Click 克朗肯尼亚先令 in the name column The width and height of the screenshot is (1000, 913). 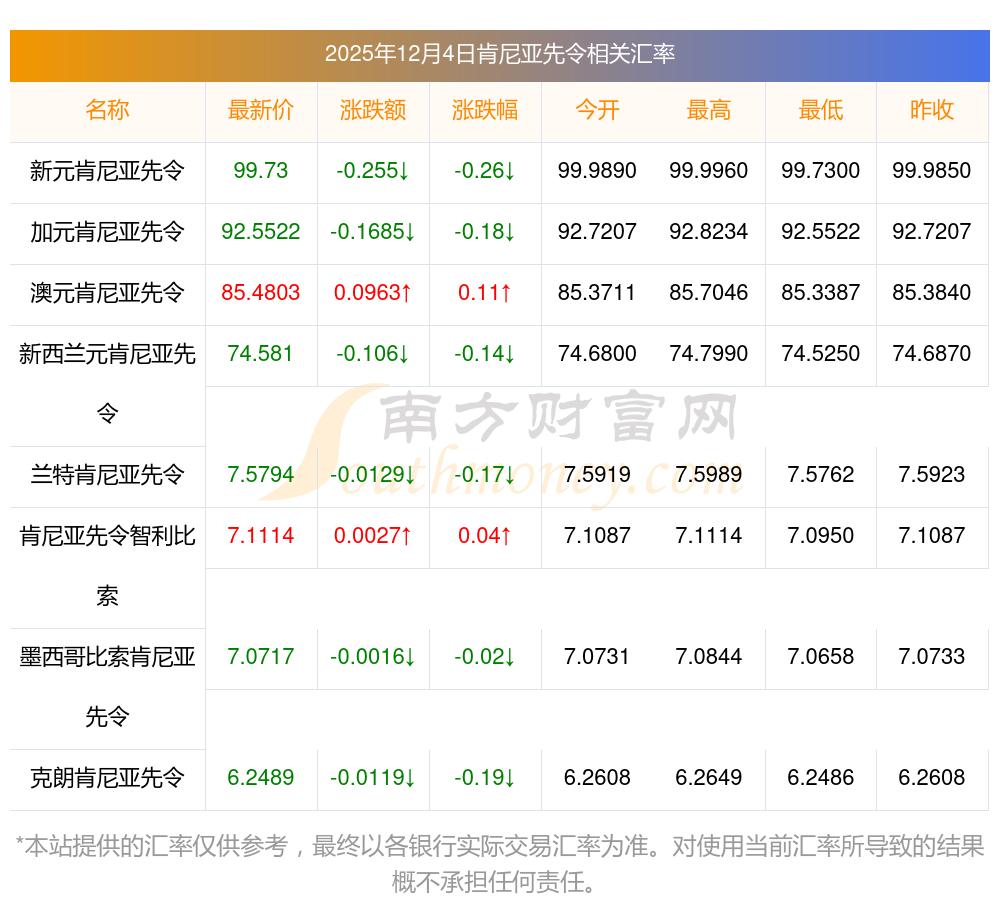coord(107,778)
